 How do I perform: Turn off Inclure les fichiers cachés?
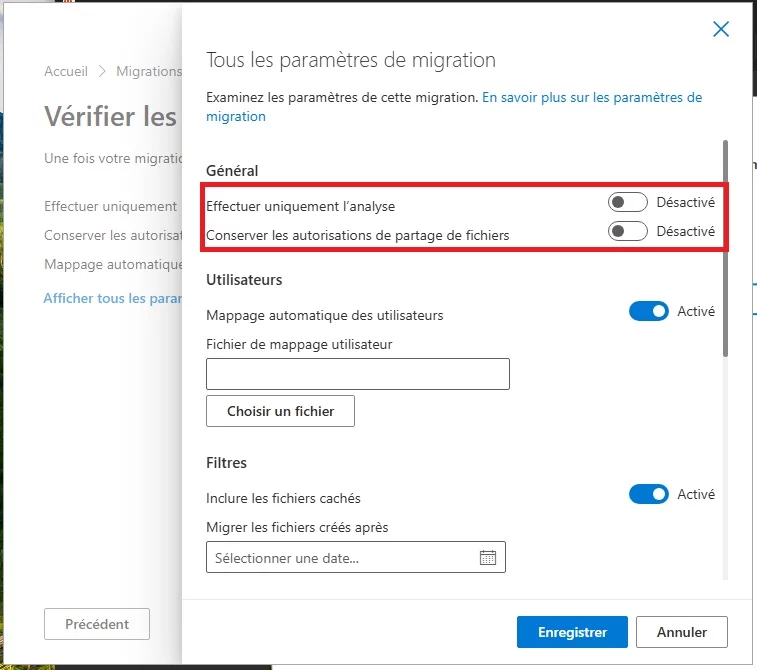(648, 494)
